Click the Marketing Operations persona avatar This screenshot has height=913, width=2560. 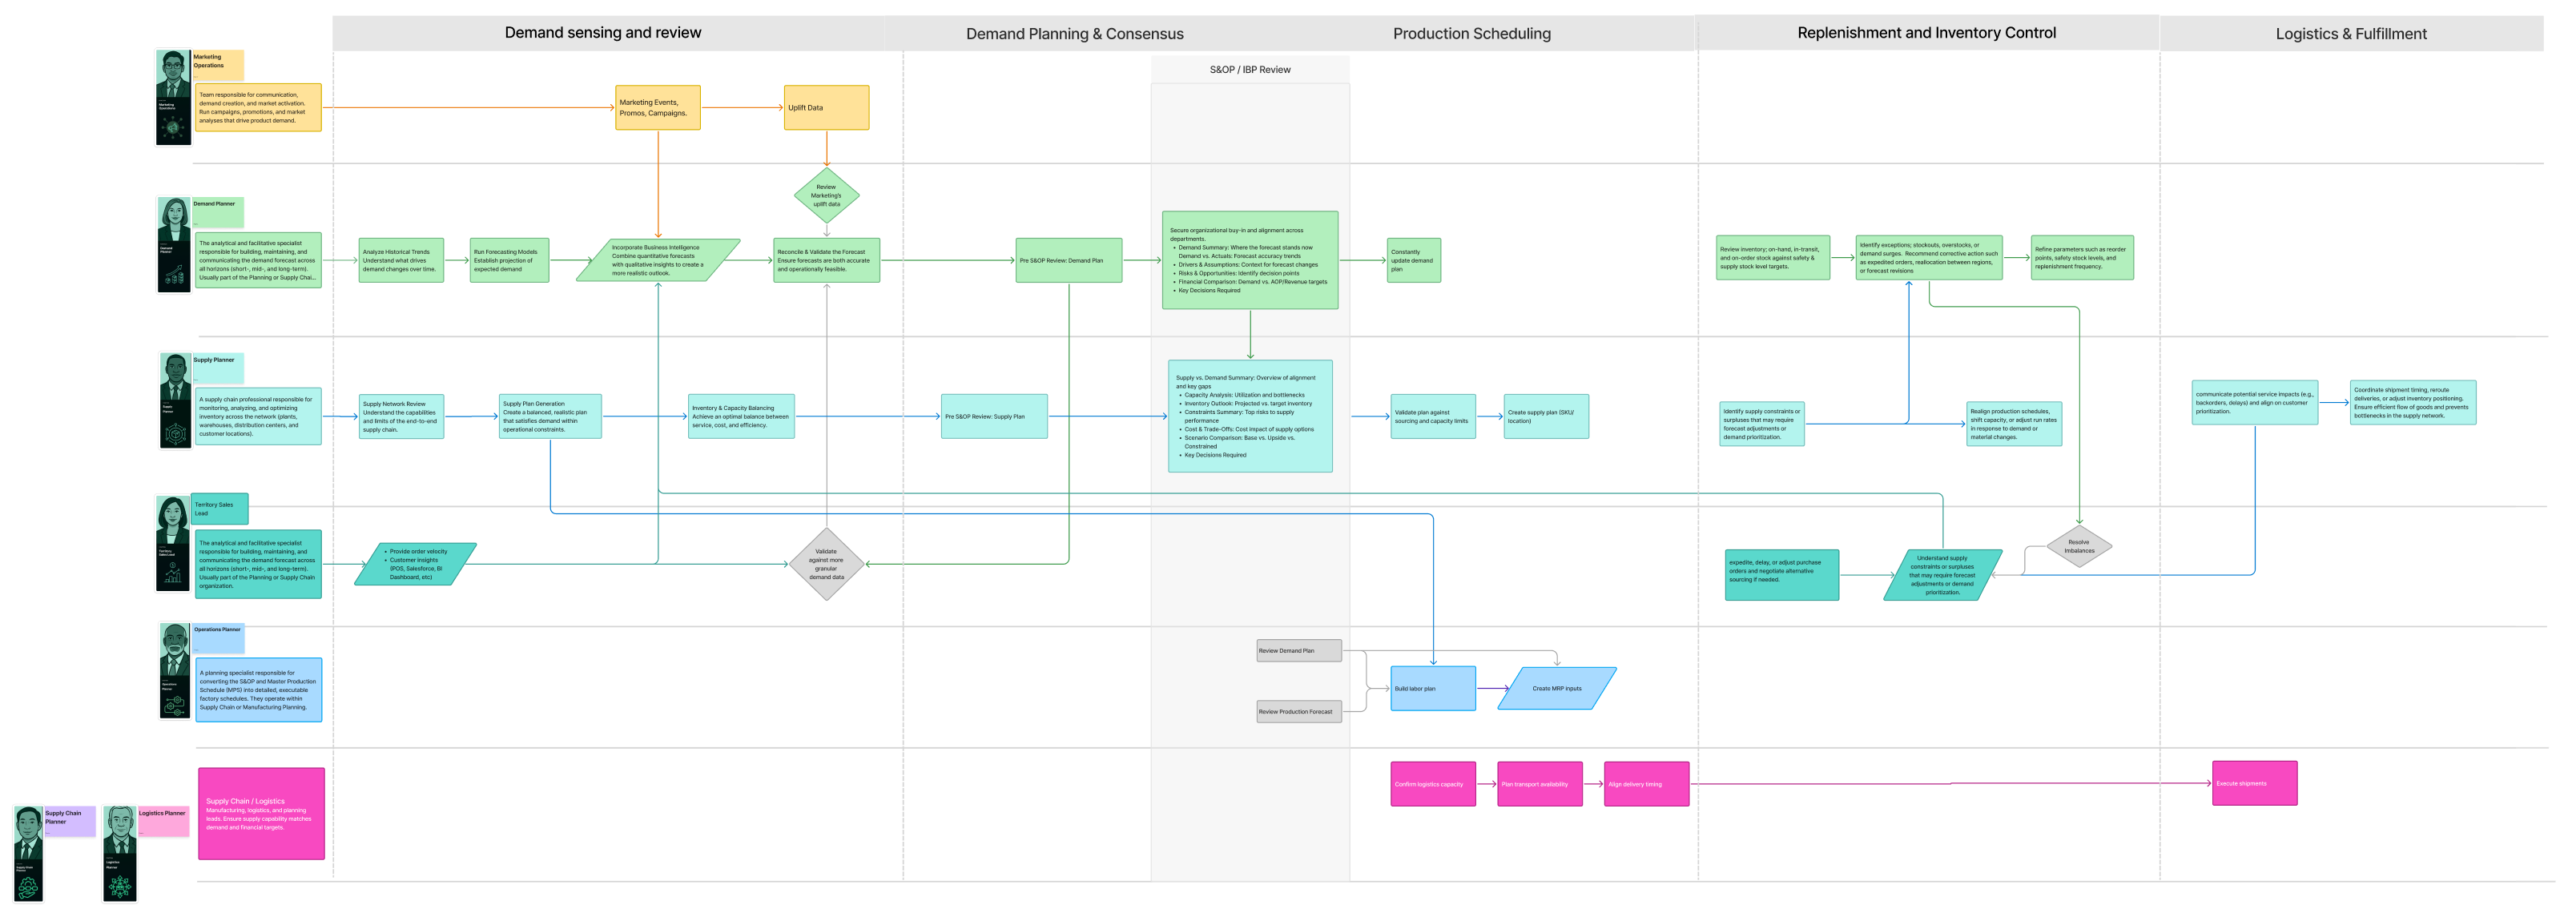(173, 97)
